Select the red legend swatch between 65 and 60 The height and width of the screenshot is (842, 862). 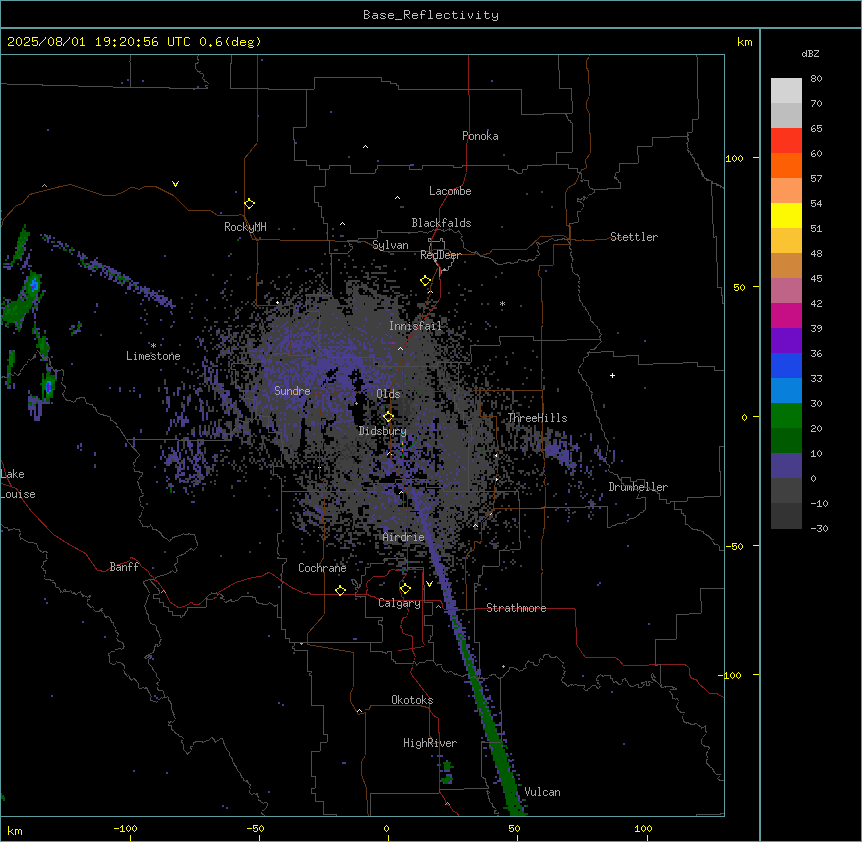click(786, 141)
